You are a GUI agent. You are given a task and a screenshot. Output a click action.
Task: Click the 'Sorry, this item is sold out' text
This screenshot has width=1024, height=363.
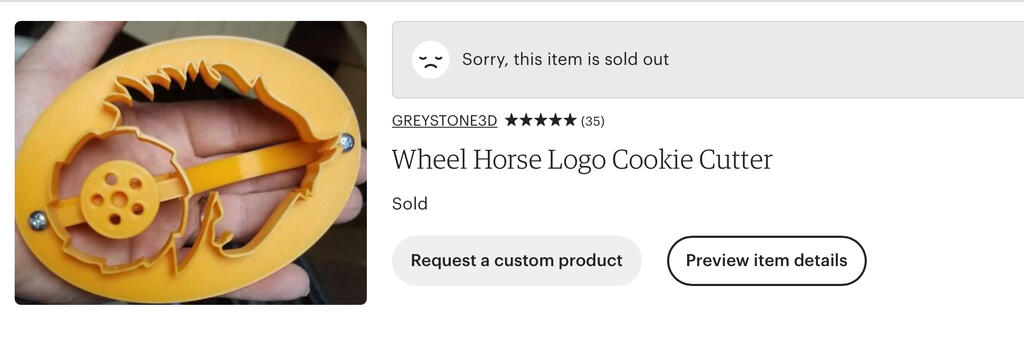coord(566,59)
